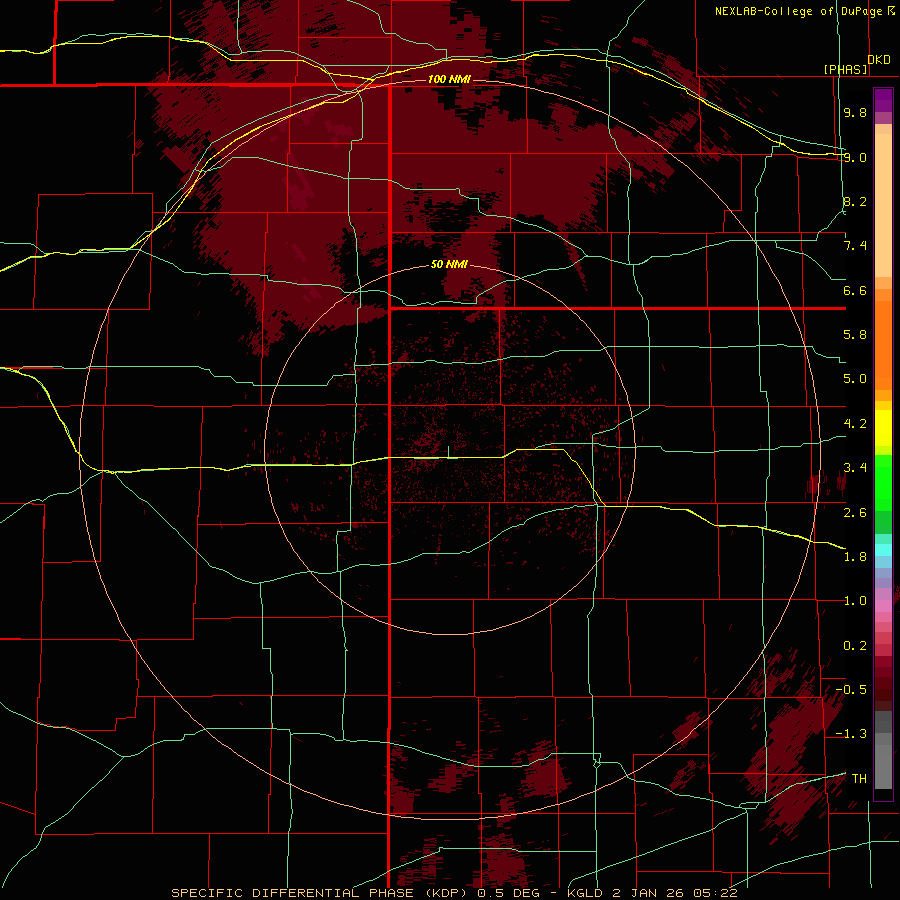The image size is (900, 900).
Task: Click the 5.0 value on the color scale
Action: pos(855,379)
